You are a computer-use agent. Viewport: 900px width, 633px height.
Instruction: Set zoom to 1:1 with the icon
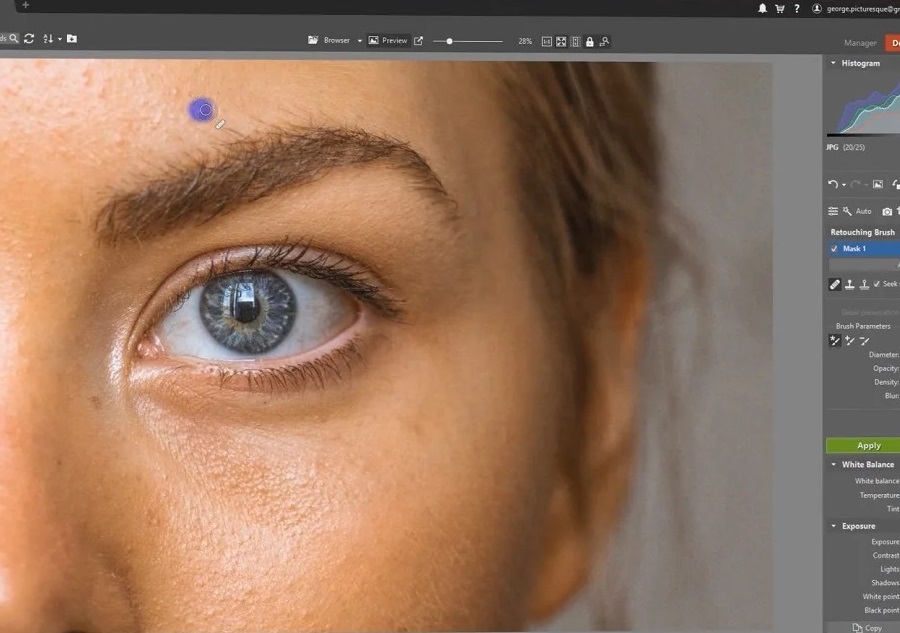pos(546,41)
